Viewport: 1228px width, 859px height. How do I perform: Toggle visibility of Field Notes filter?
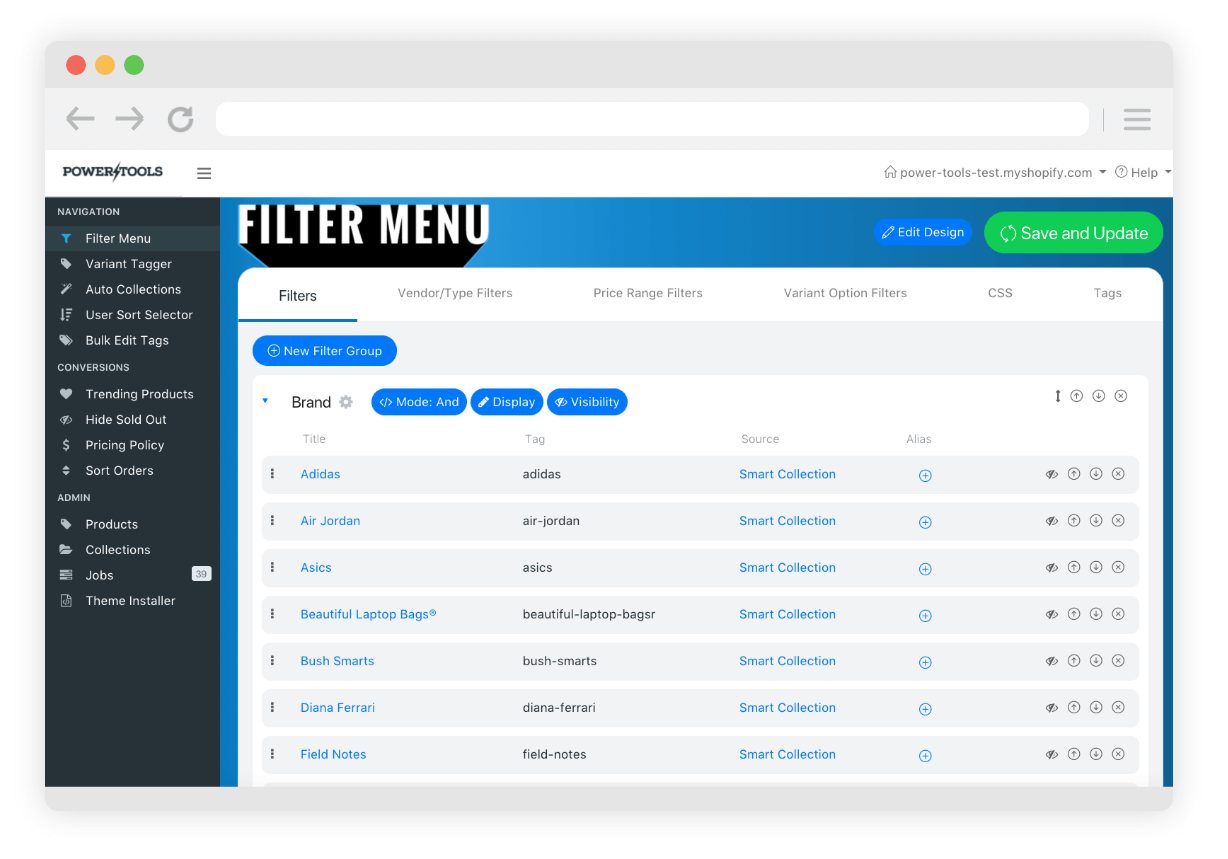[1052, 754]
